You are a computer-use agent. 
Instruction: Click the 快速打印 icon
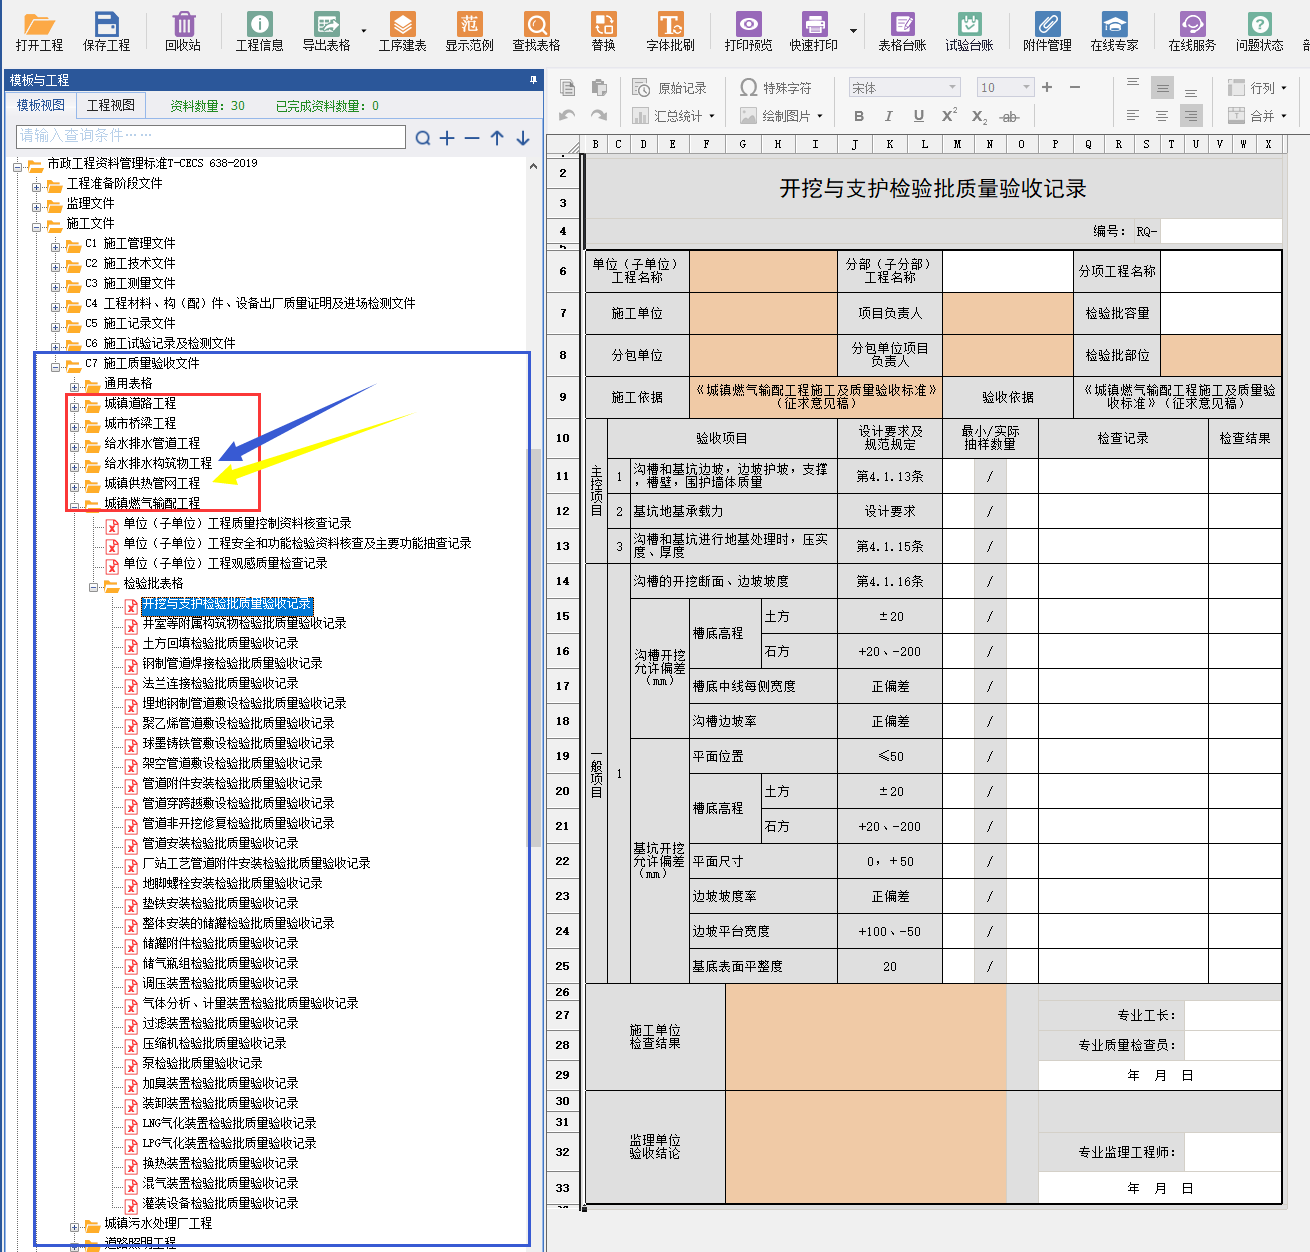click(x=814, y=31)
